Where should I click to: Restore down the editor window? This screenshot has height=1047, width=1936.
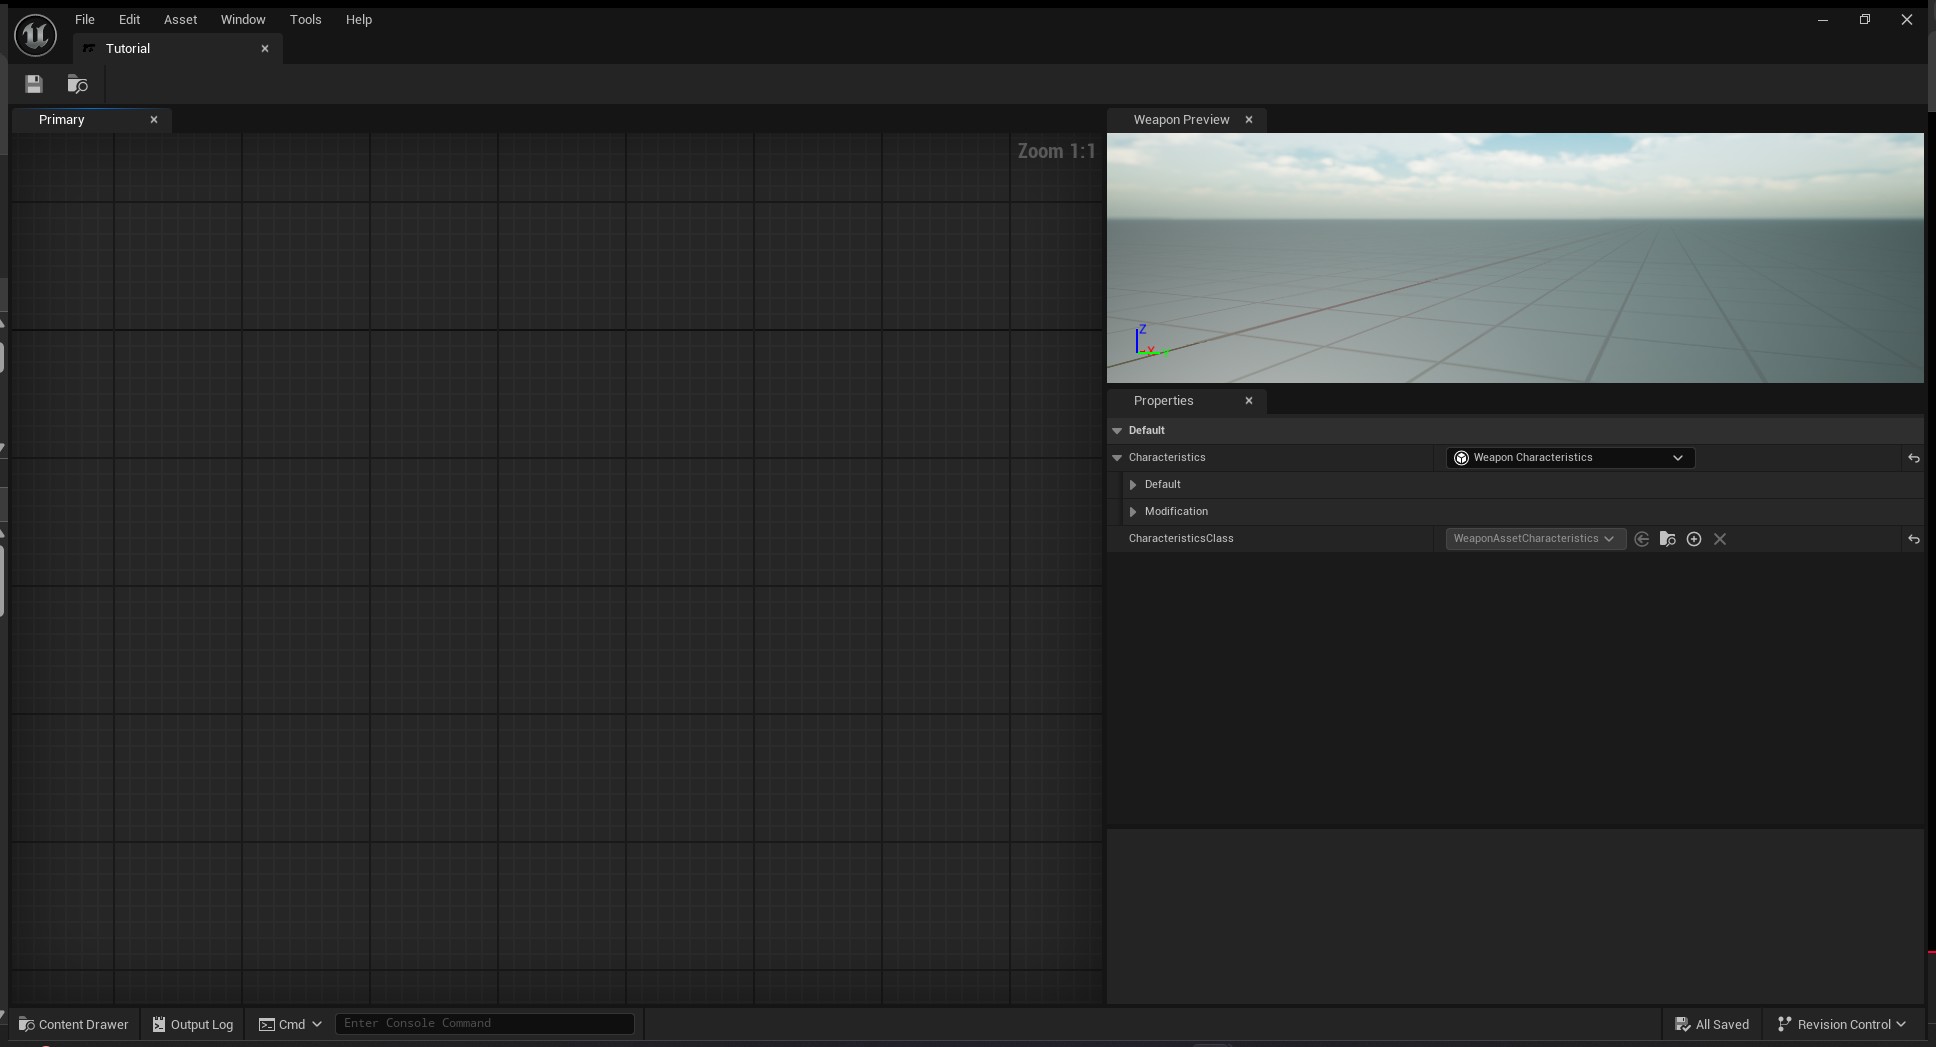[x=1865, y=20]
